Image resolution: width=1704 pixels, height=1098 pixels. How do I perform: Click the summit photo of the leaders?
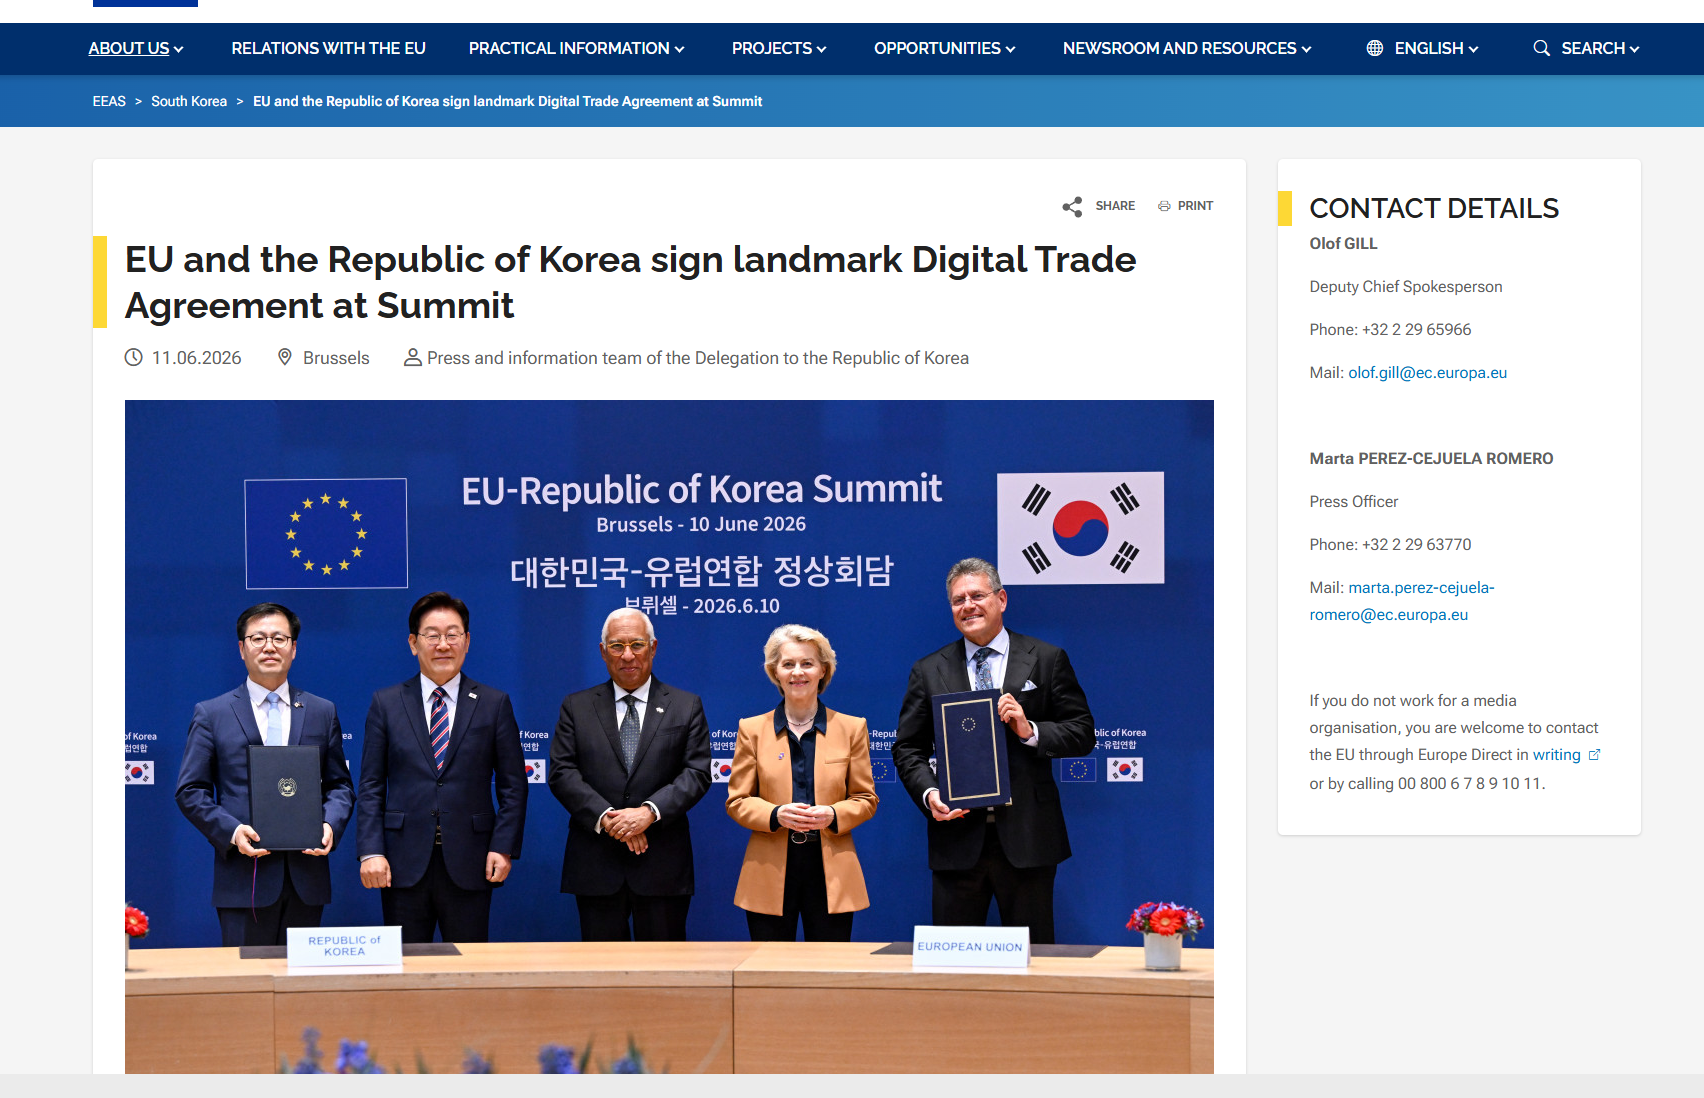pos(669,737)
